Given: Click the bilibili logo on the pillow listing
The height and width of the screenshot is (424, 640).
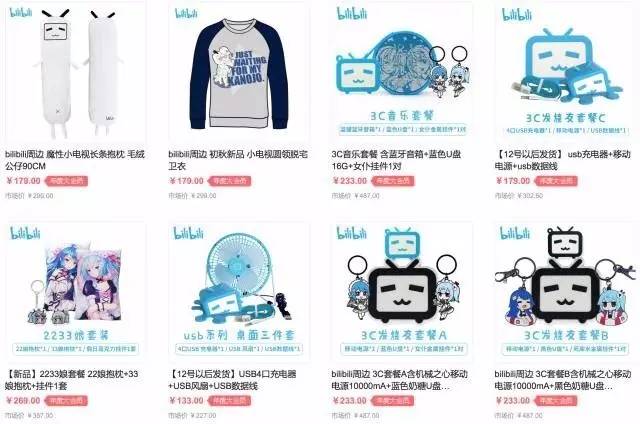Looking at the screenshot, I should 20,12.
